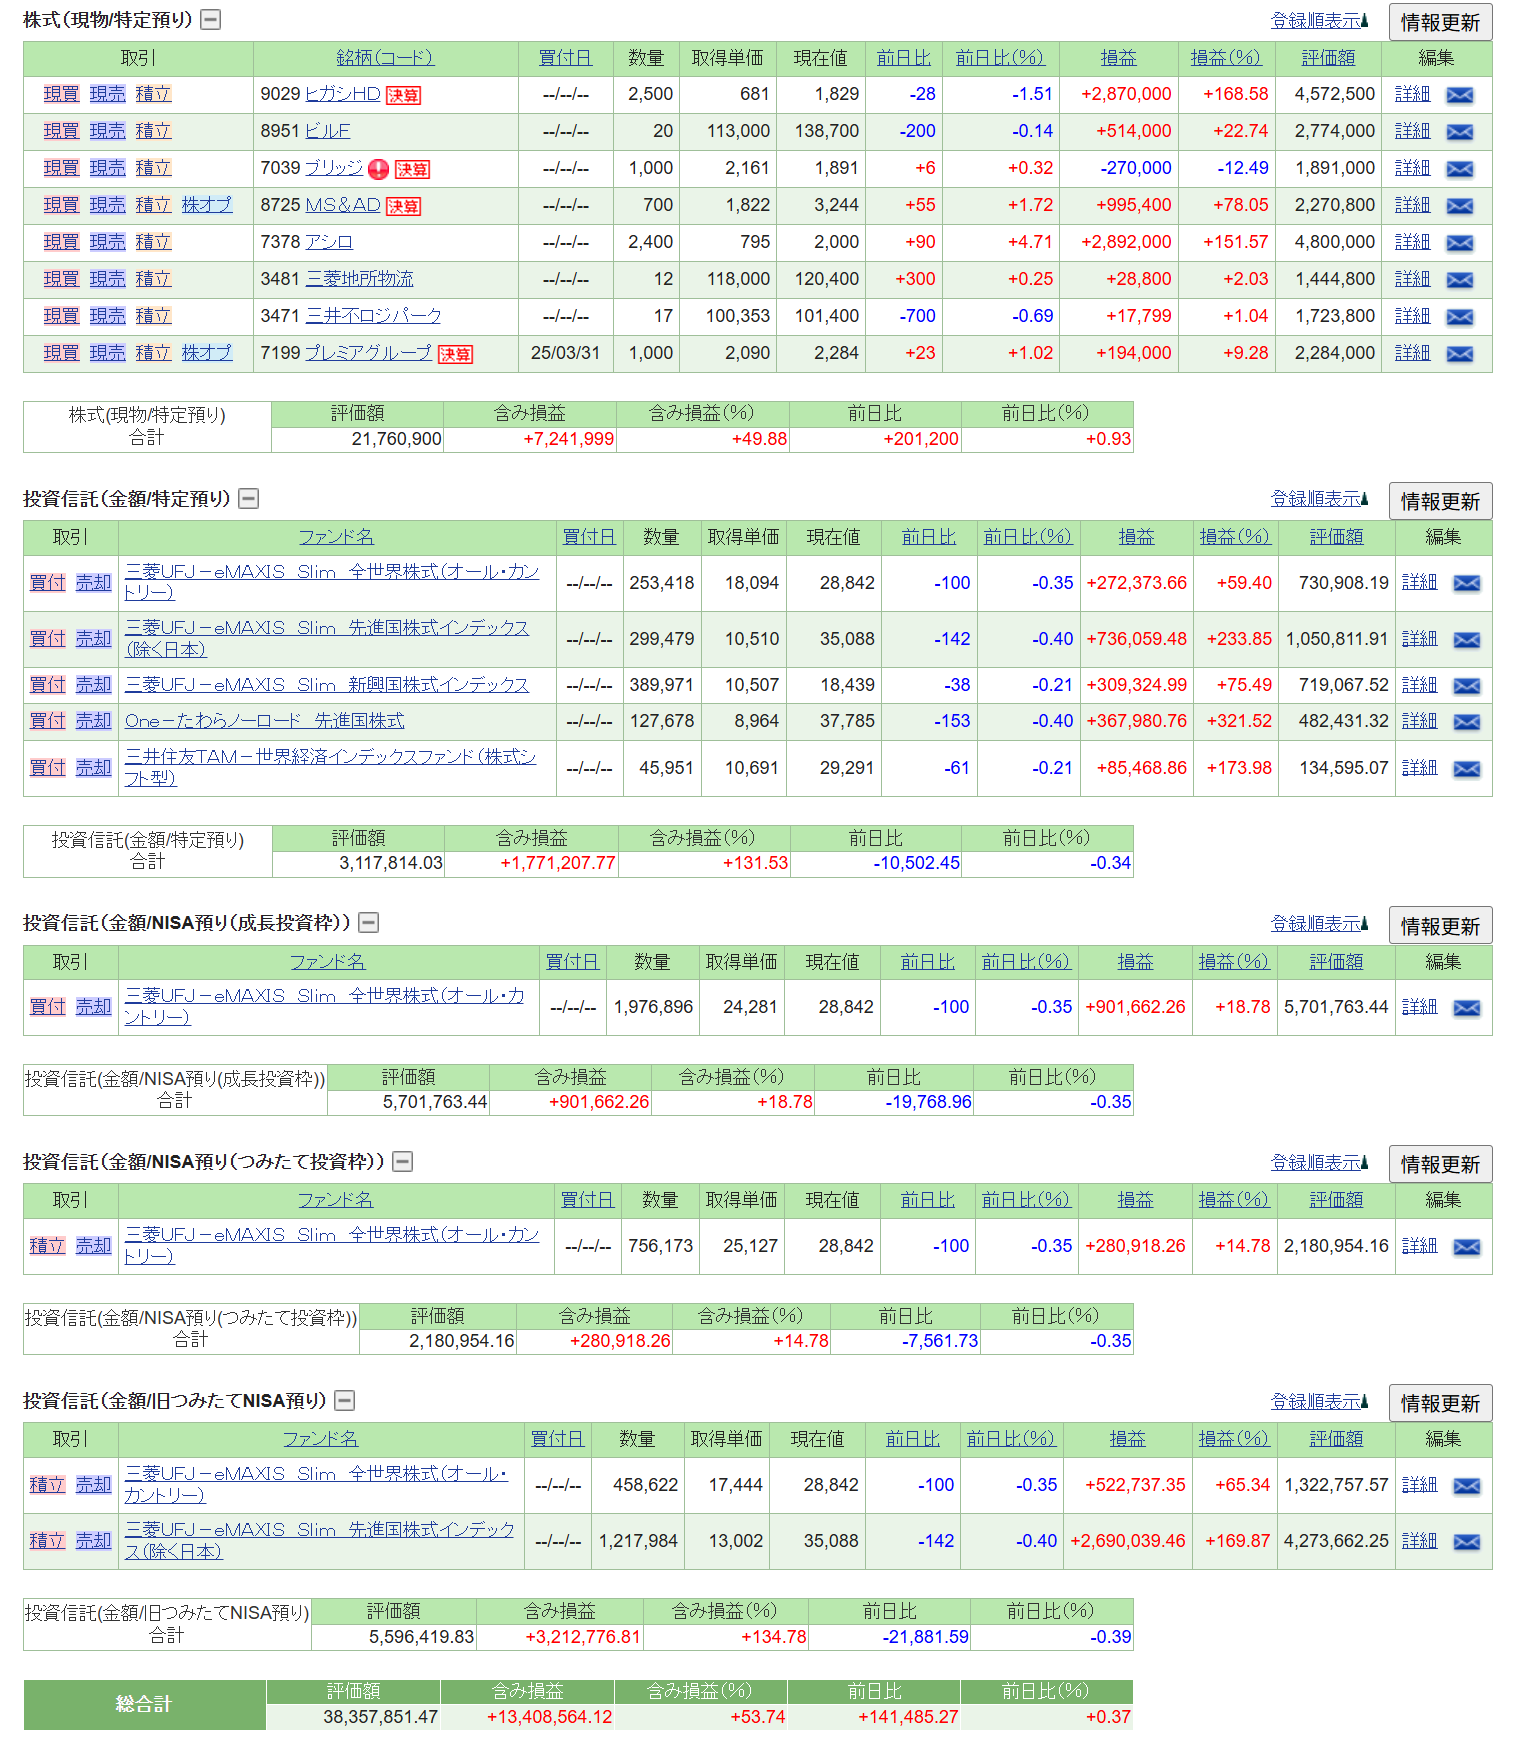1513x1751 pixels.
Task: Click mail icon in NISA つみたて投資枠 fund row
Action: pyautogui.click(x=1466, y=1247)
